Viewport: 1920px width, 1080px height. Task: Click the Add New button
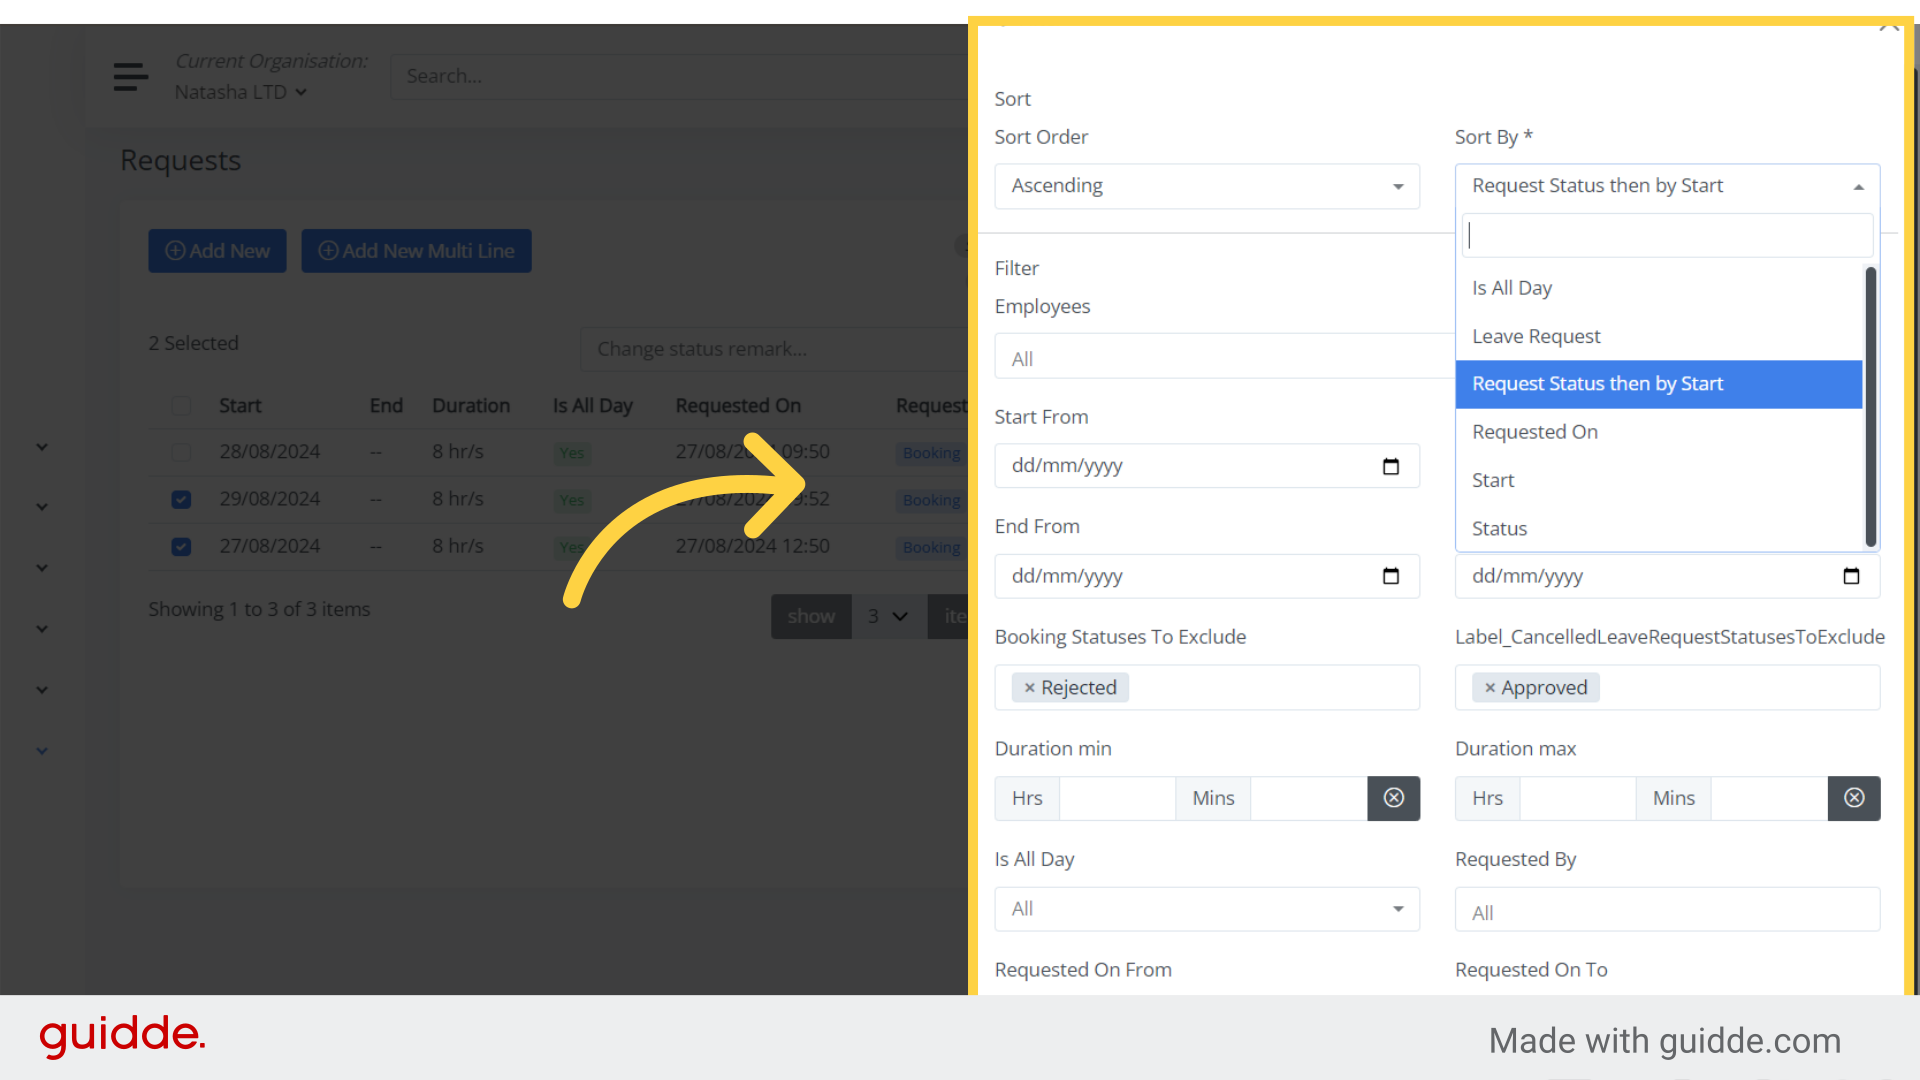(217, 251)
